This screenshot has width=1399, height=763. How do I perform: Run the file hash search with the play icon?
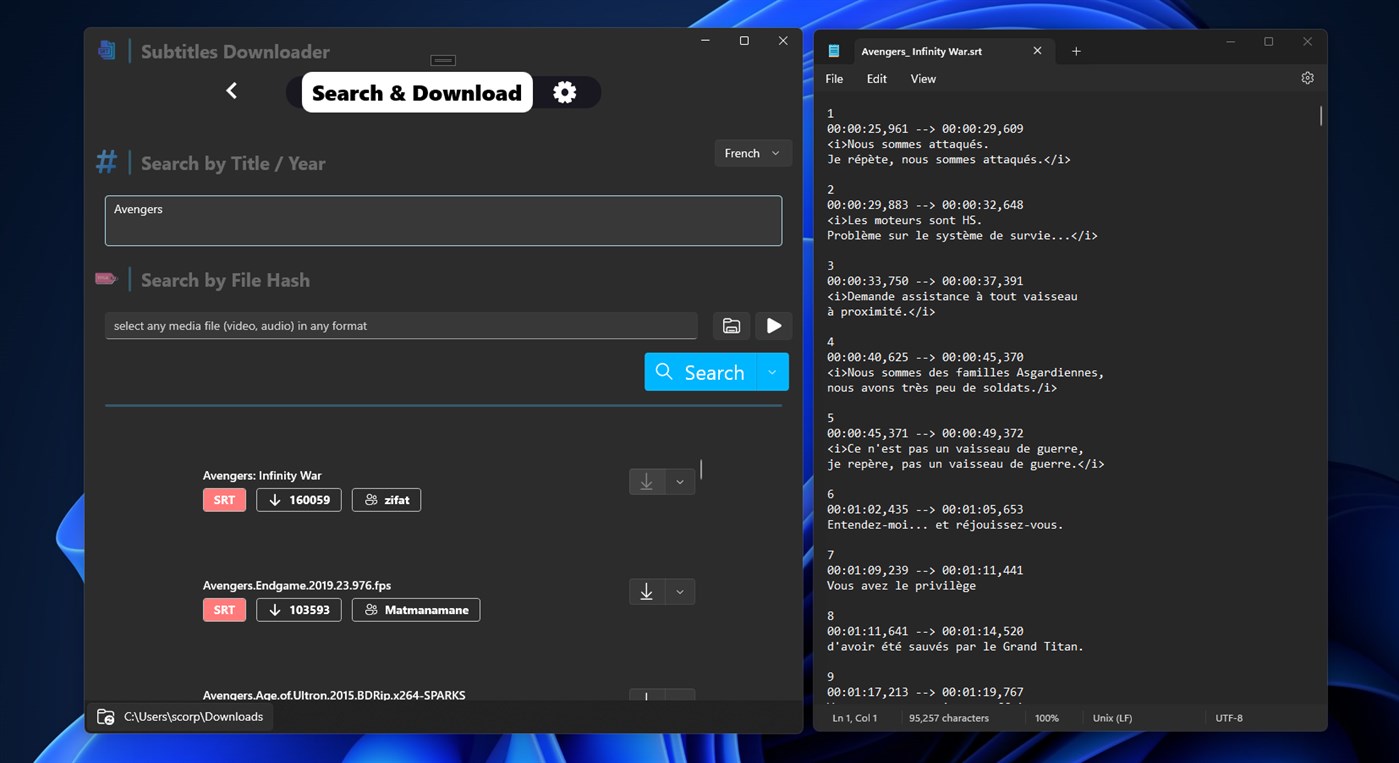tap(773, 325)
